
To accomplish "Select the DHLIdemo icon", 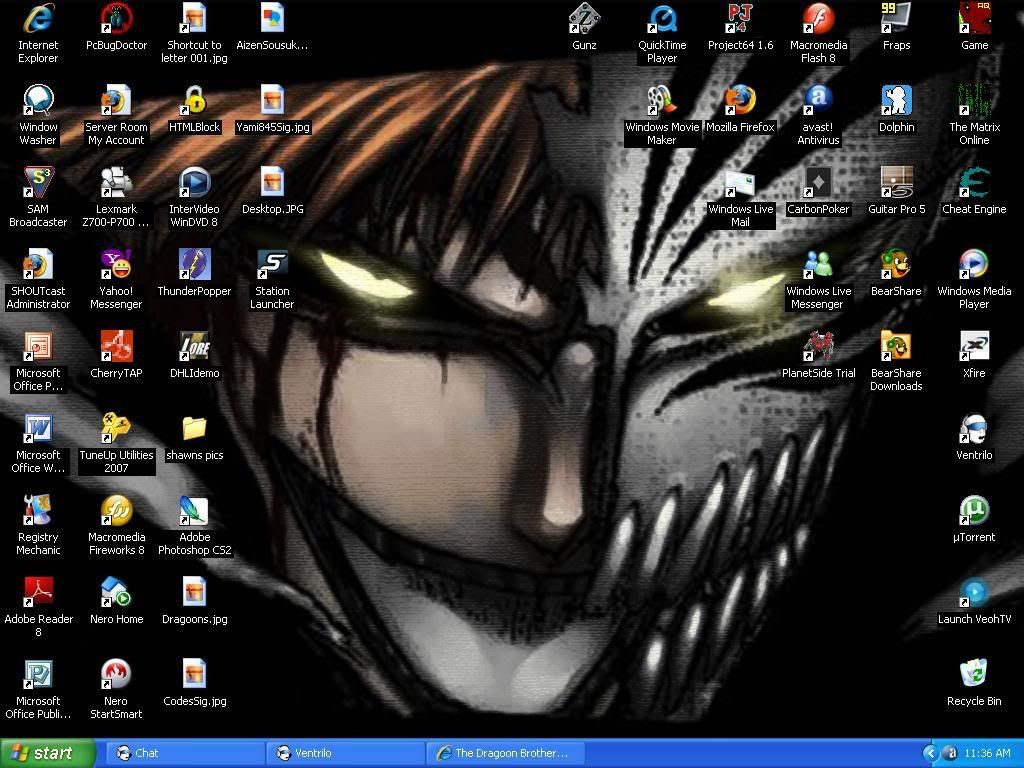I will 194,346.
